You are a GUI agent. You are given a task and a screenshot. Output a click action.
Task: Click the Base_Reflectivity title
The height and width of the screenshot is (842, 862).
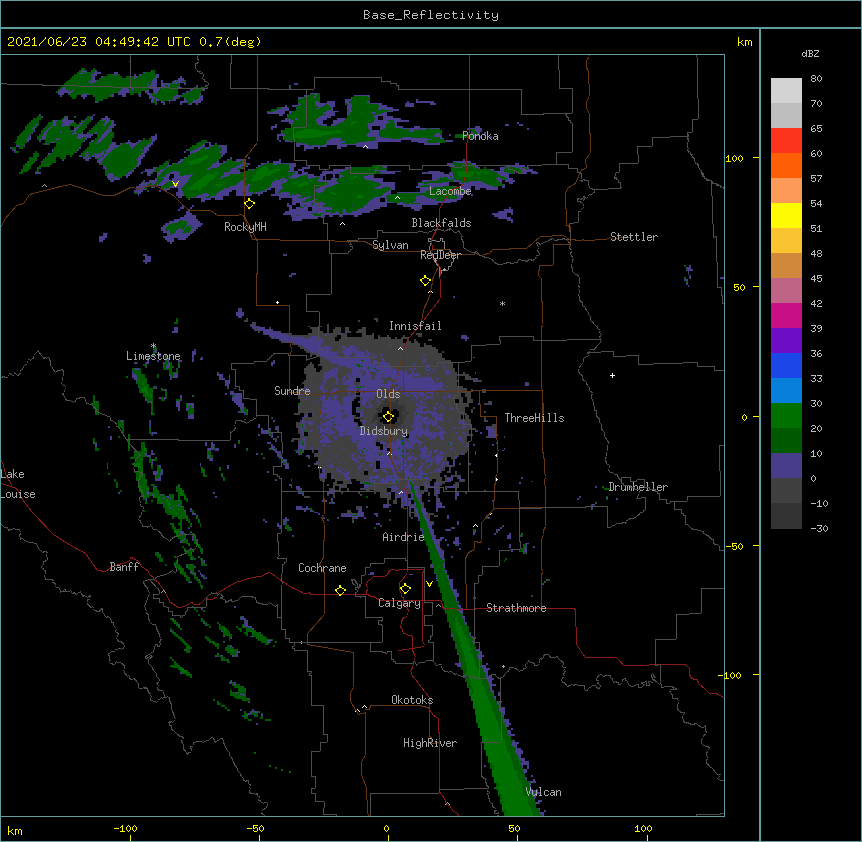coord(430,15)
